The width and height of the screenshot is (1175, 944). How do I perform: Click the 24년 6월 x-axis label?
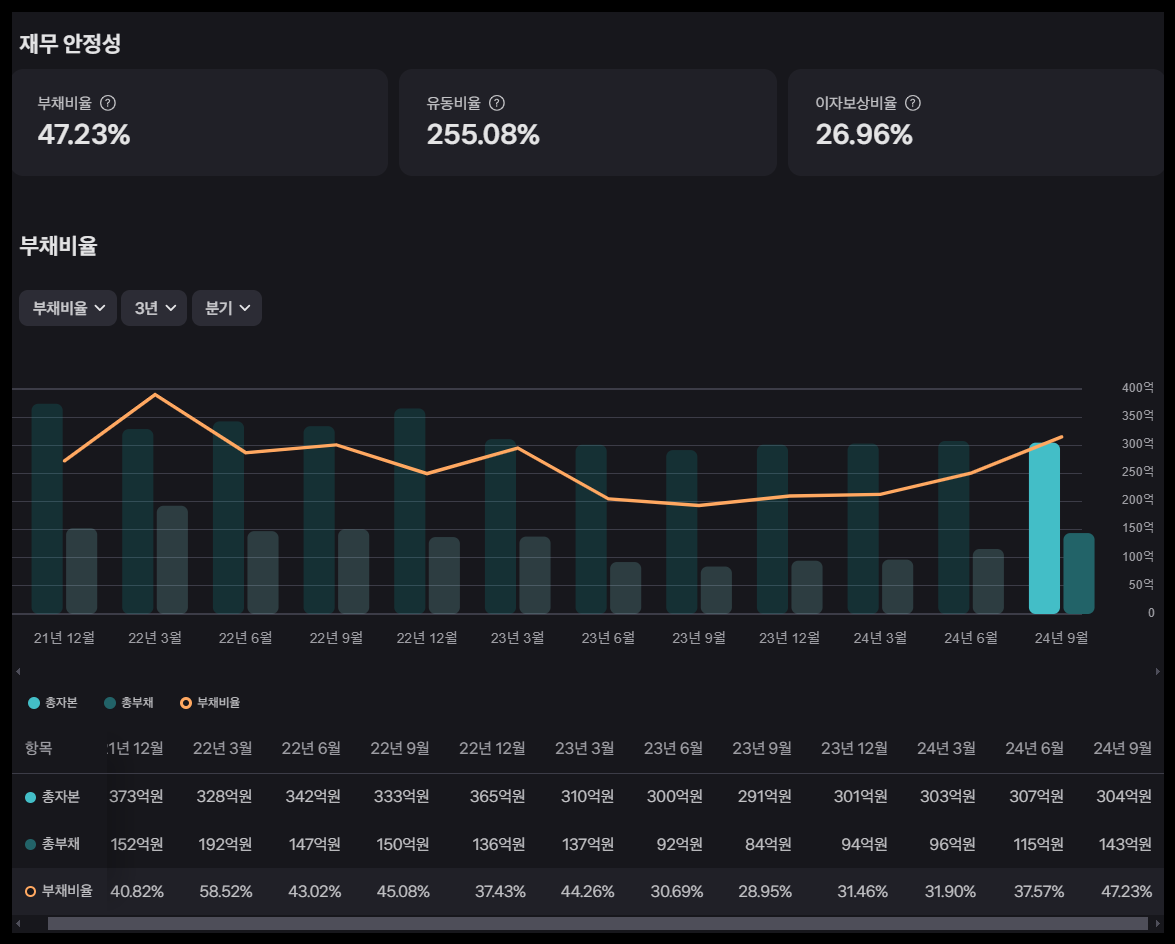coord(971,638)
